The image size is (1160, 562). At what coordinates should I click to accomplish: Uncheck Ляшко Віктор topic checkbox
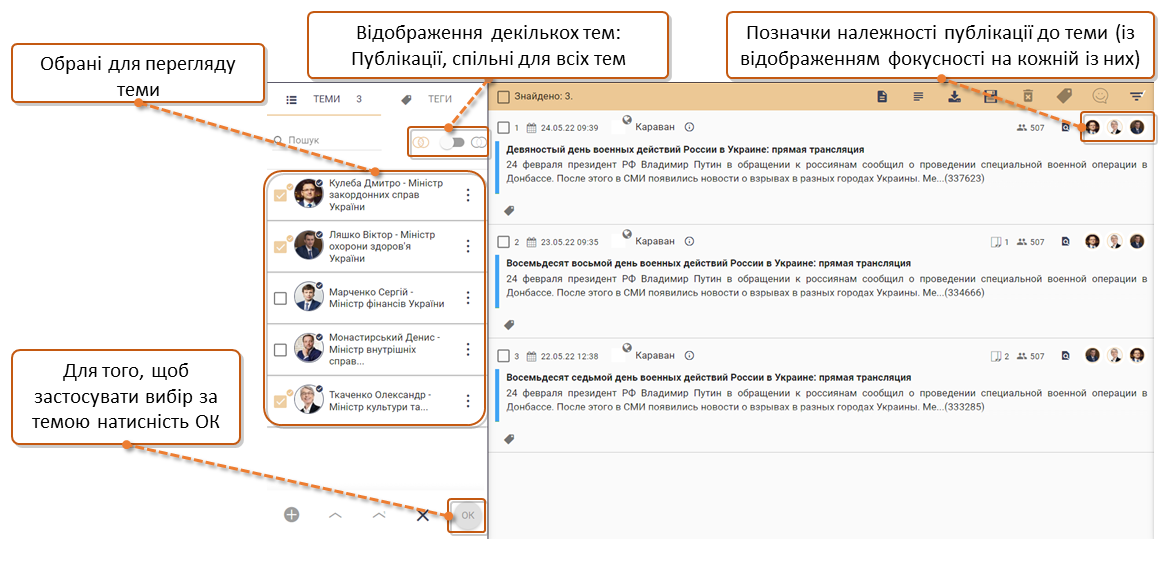click(x=280, y=246)
